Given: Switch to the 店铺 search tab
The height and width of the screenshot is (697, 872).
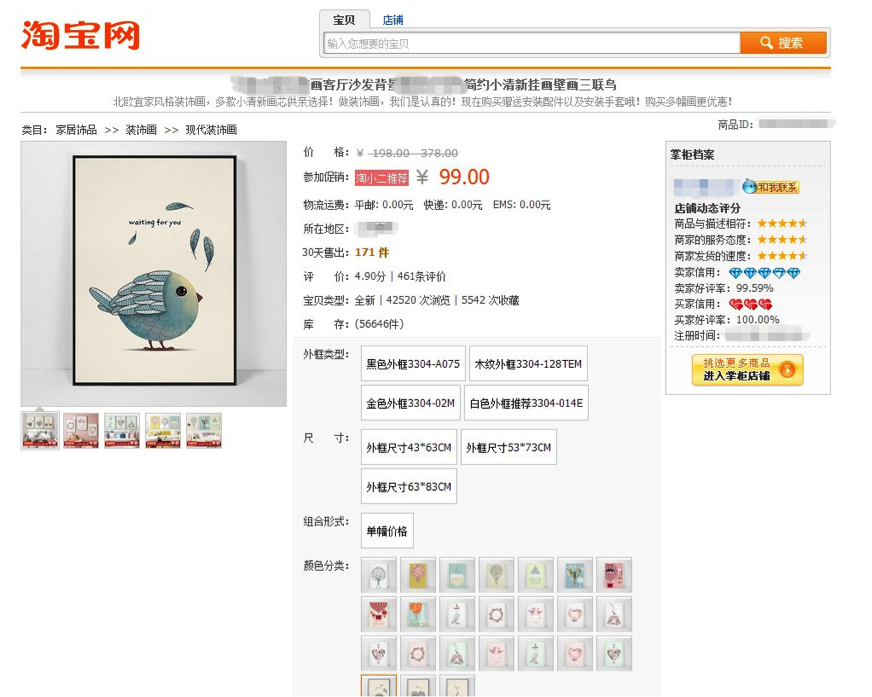Looking at the screenshot, I should [393, 20].
